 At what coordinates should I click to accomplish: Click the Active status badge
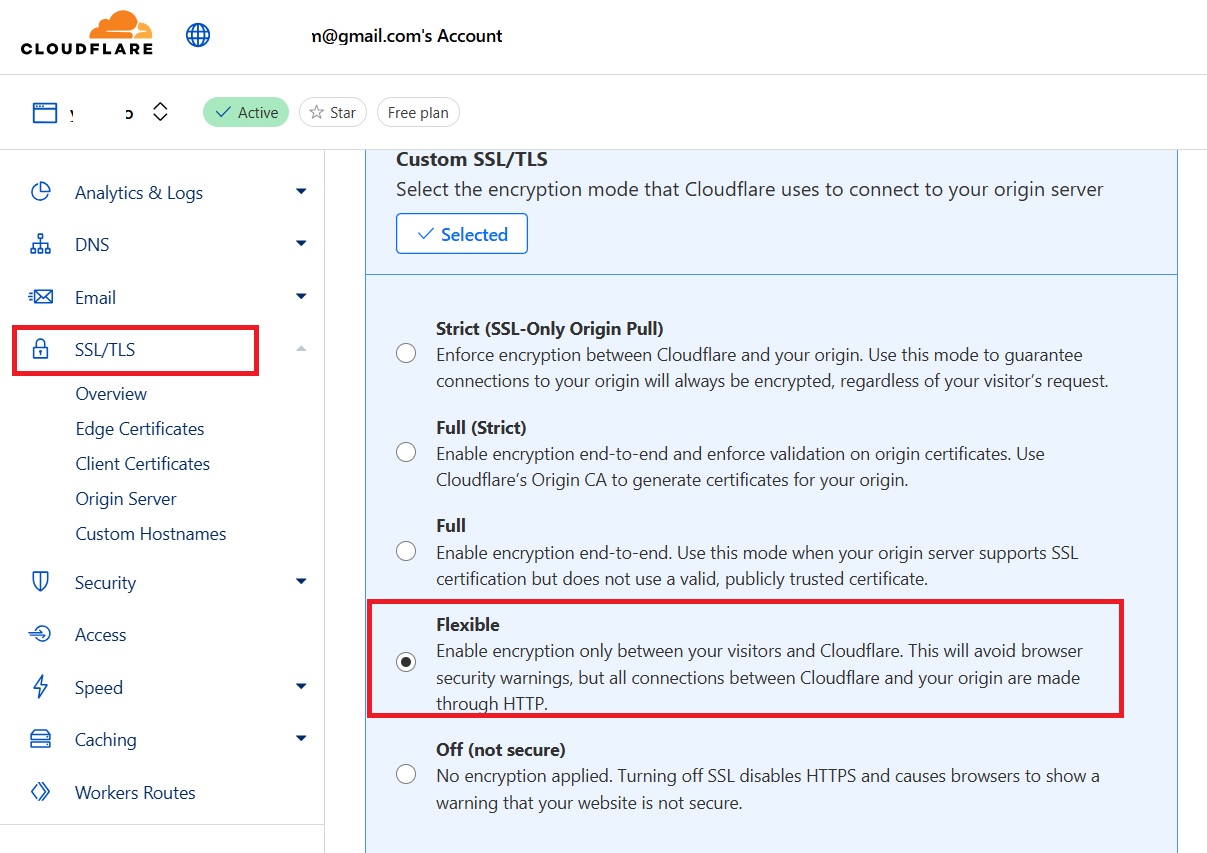pos(246,112)
